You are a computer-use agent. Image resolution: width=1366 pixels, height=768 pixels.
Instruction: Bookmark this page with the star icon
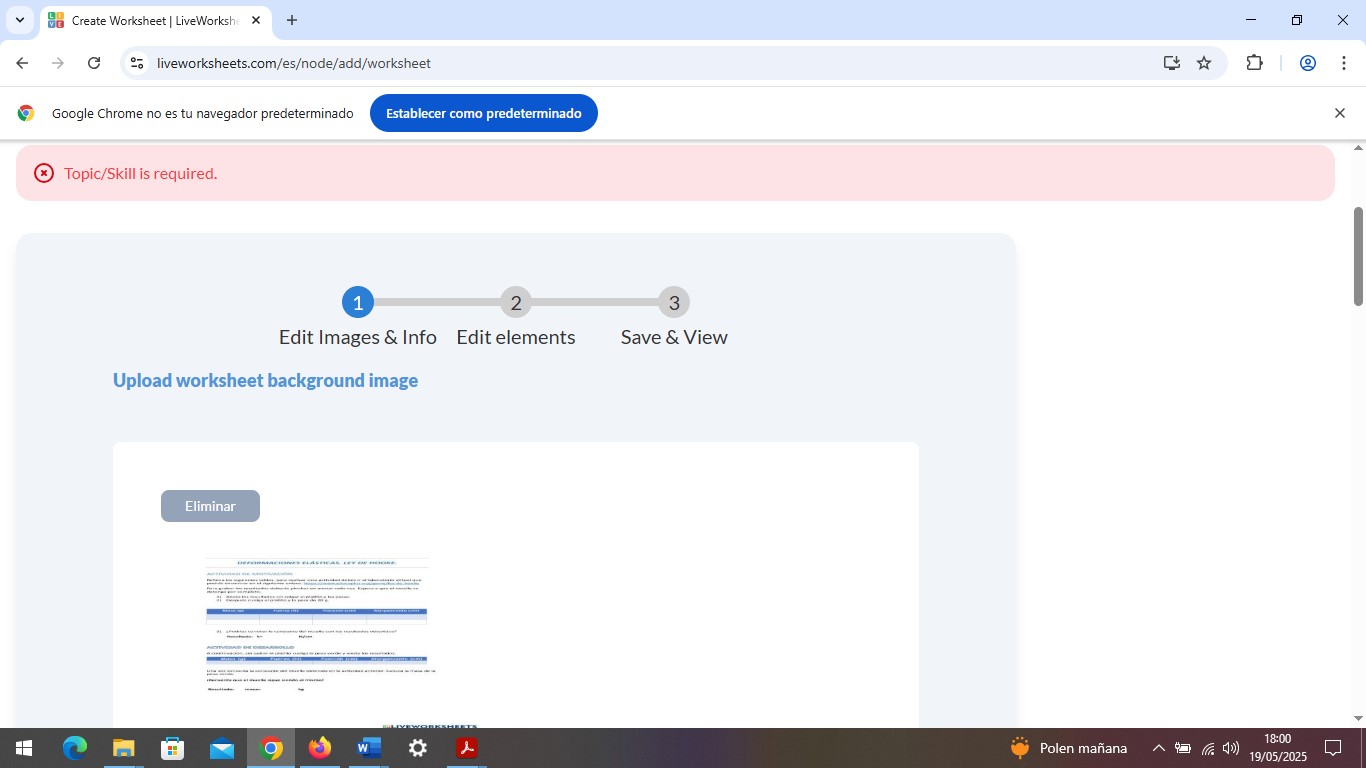pos(1204,63)
